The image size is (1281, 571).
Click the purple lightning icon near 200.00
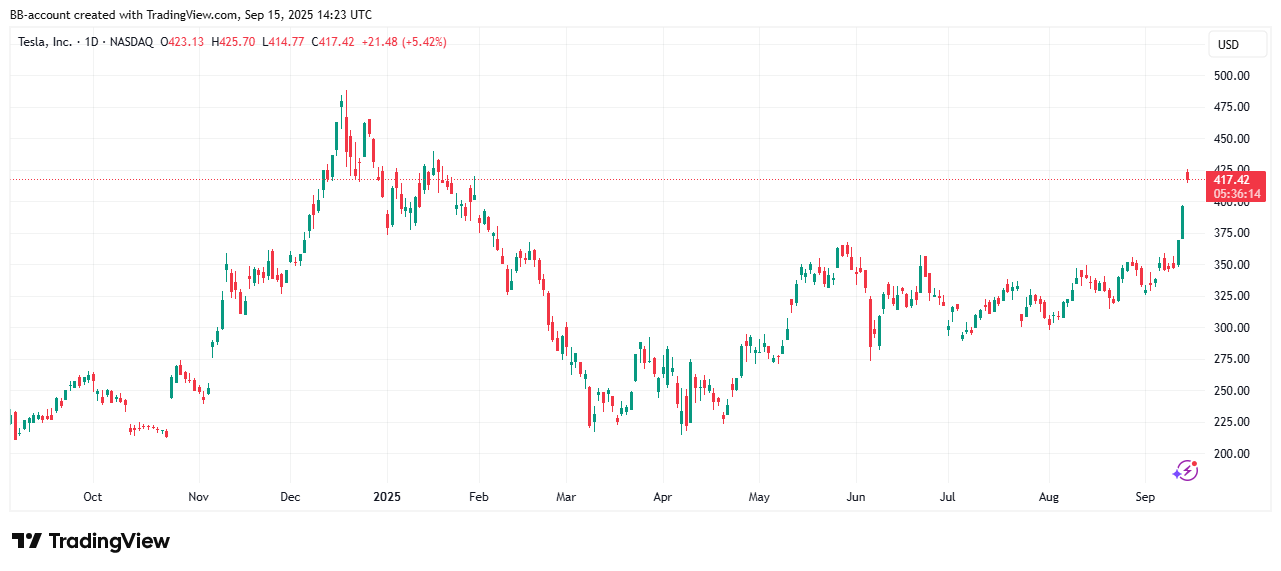[x=1186, y=470]
